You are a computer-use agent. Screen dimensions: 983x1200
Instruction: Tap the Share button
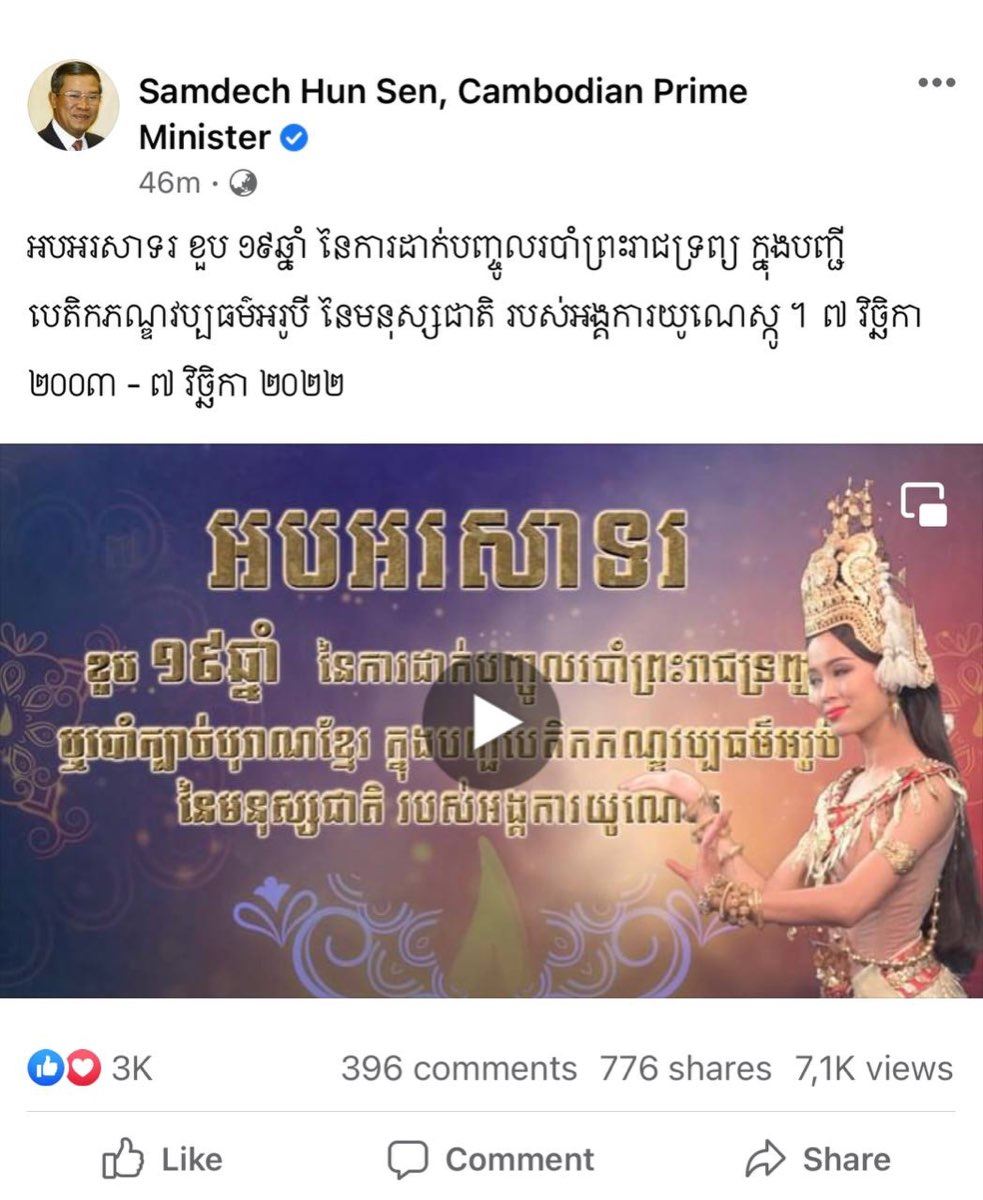click(818, 1160)
